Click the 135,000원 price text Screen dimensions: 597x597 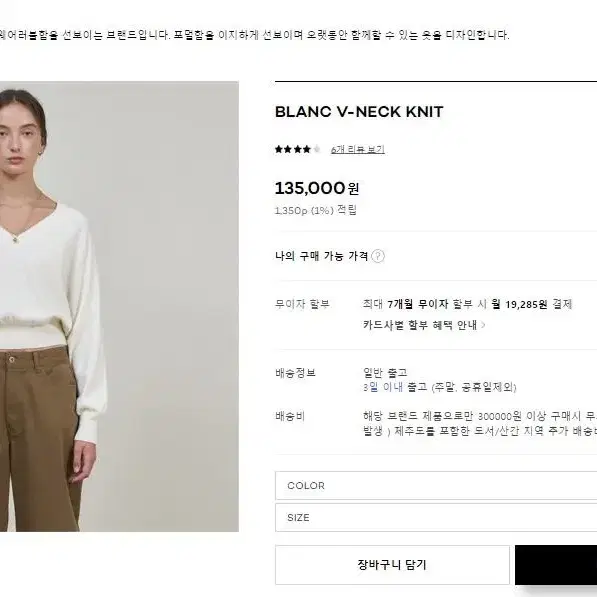[x=317, y=188]
